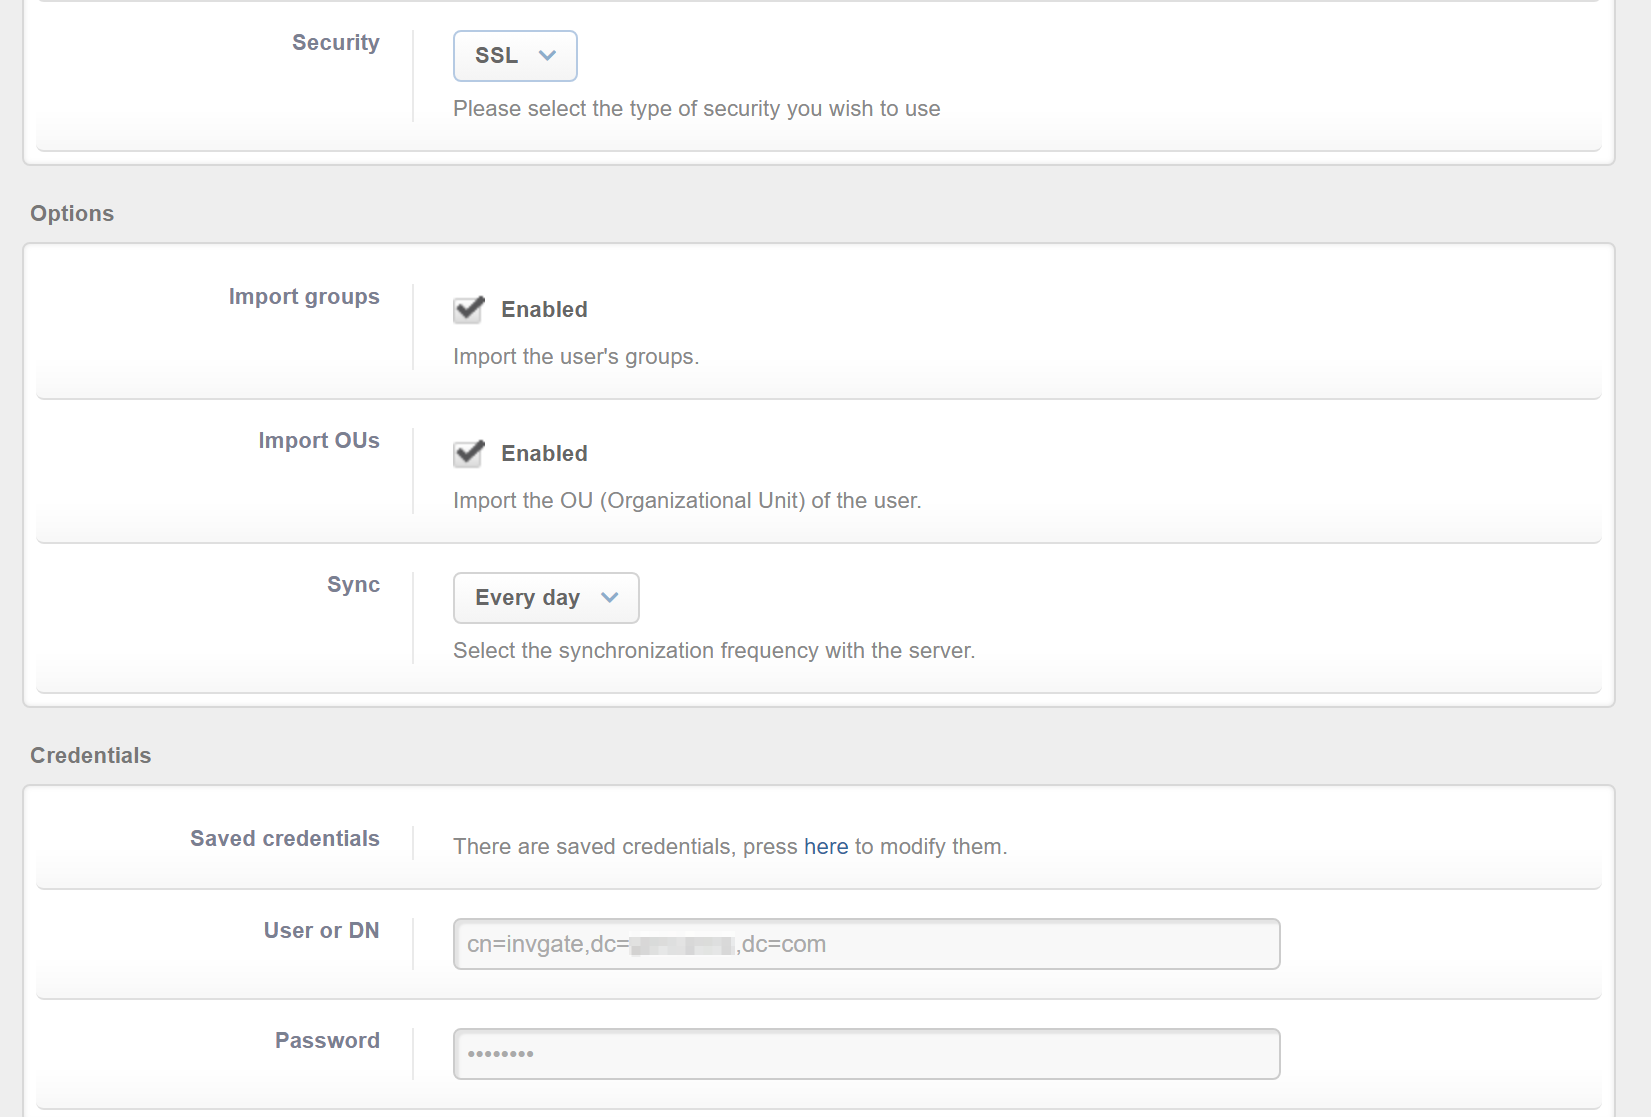The width and height of the screenshot is (1651, 1117).
Task: Click the Security field label
Action: (335, 43)
